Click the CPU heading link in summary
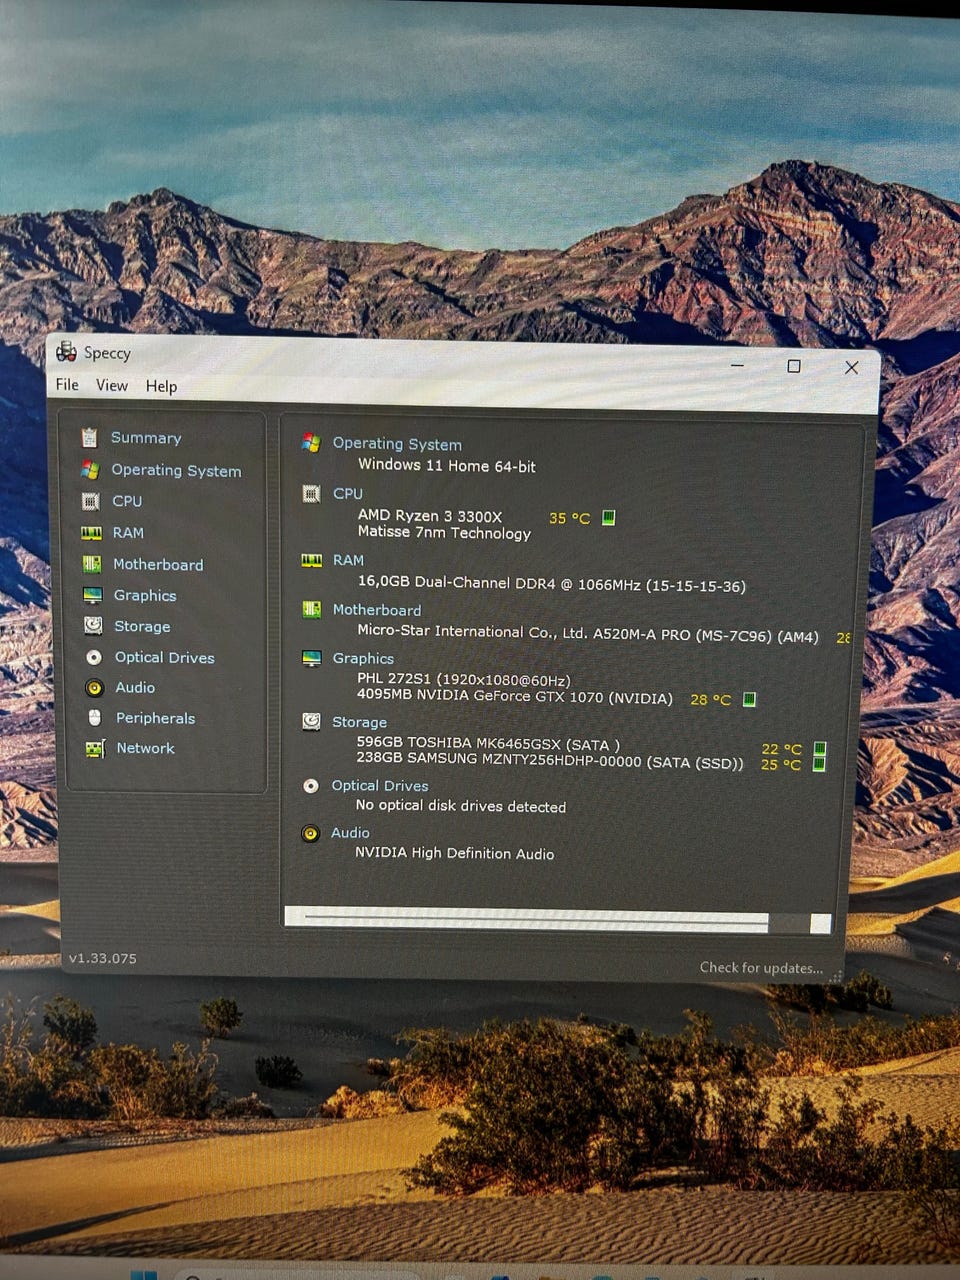The width and height of the screenshot is (960, 1280). point(348,494)
